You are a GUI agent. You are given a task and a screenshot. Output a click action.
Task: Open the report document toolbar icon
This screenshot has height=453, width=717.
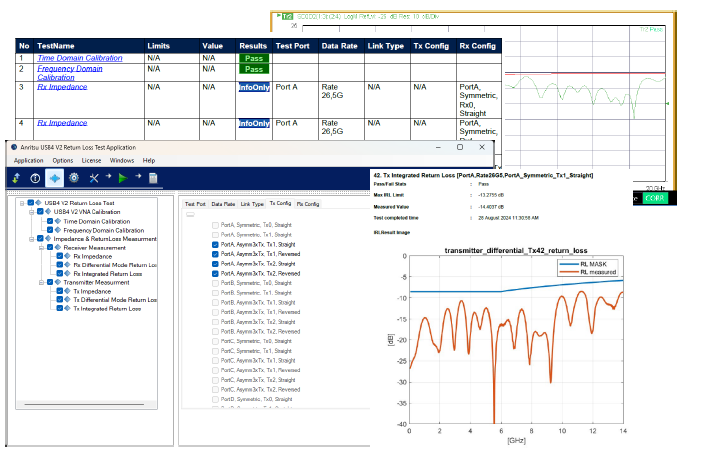[153, 177]
